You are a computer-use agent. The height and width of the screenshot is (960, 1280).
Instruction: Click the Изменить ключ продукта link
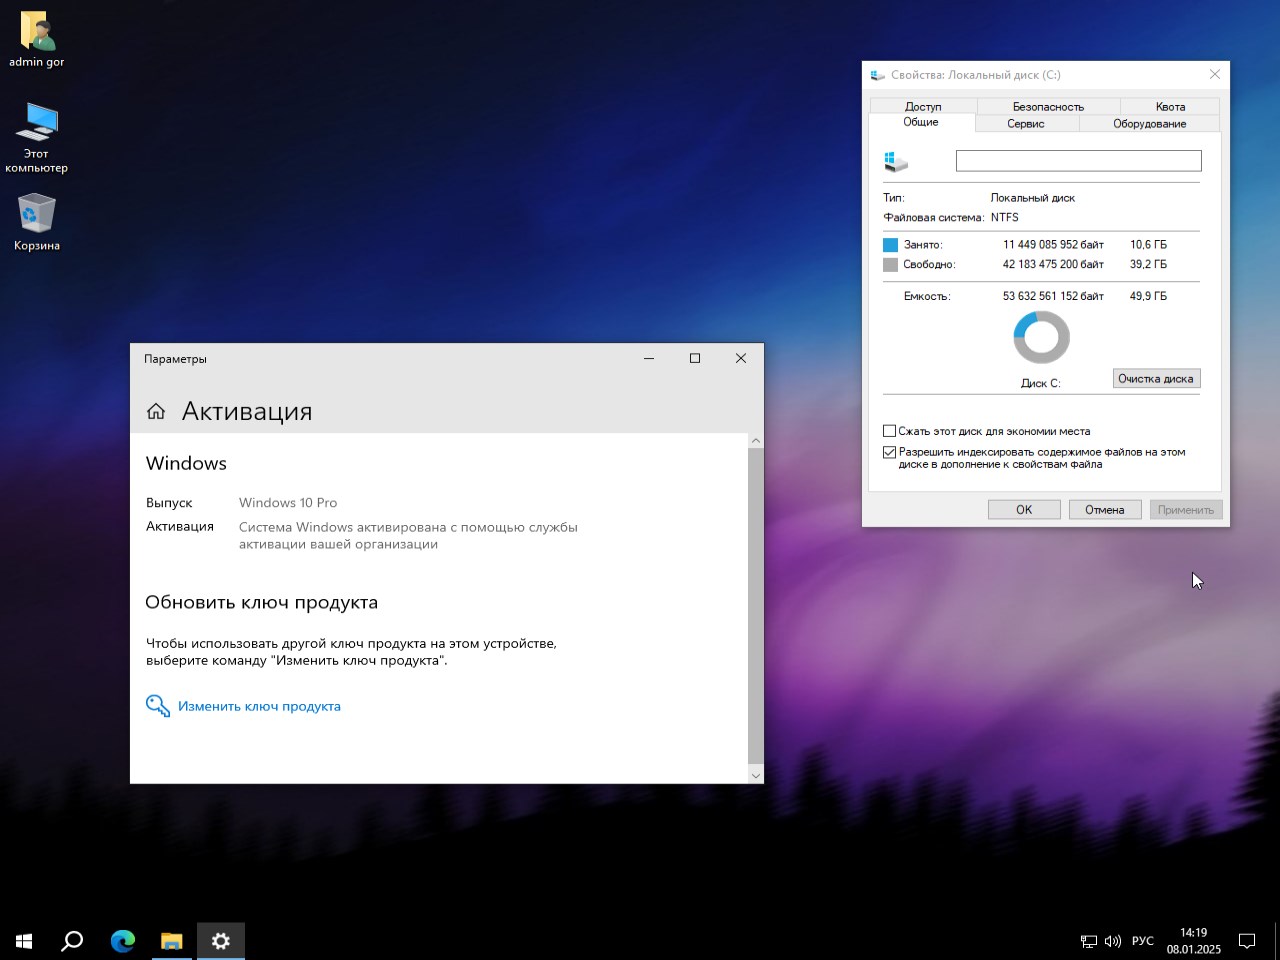pyautogui.click(x=259, y=706)
